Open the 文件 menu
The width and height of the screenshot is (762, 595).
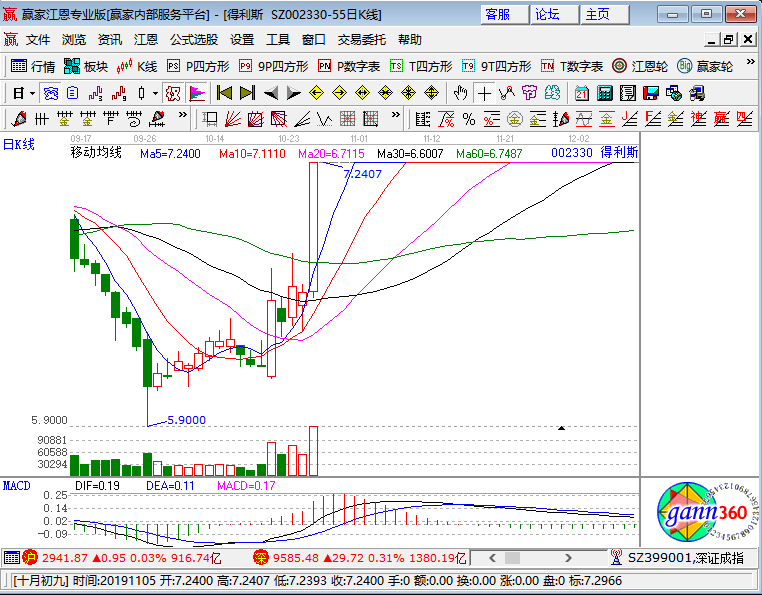coord(38,39)
